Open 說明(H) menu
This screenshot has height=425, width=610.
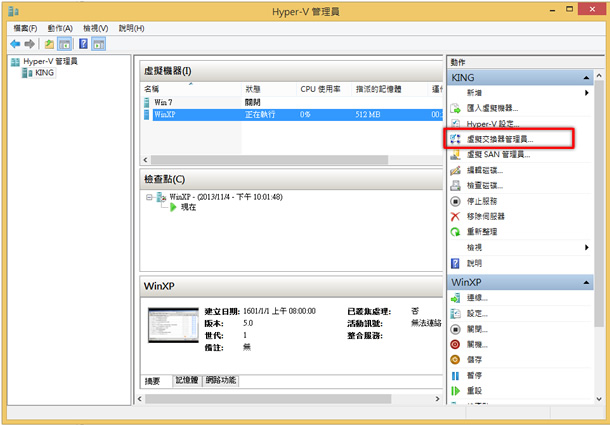(131, 28)
